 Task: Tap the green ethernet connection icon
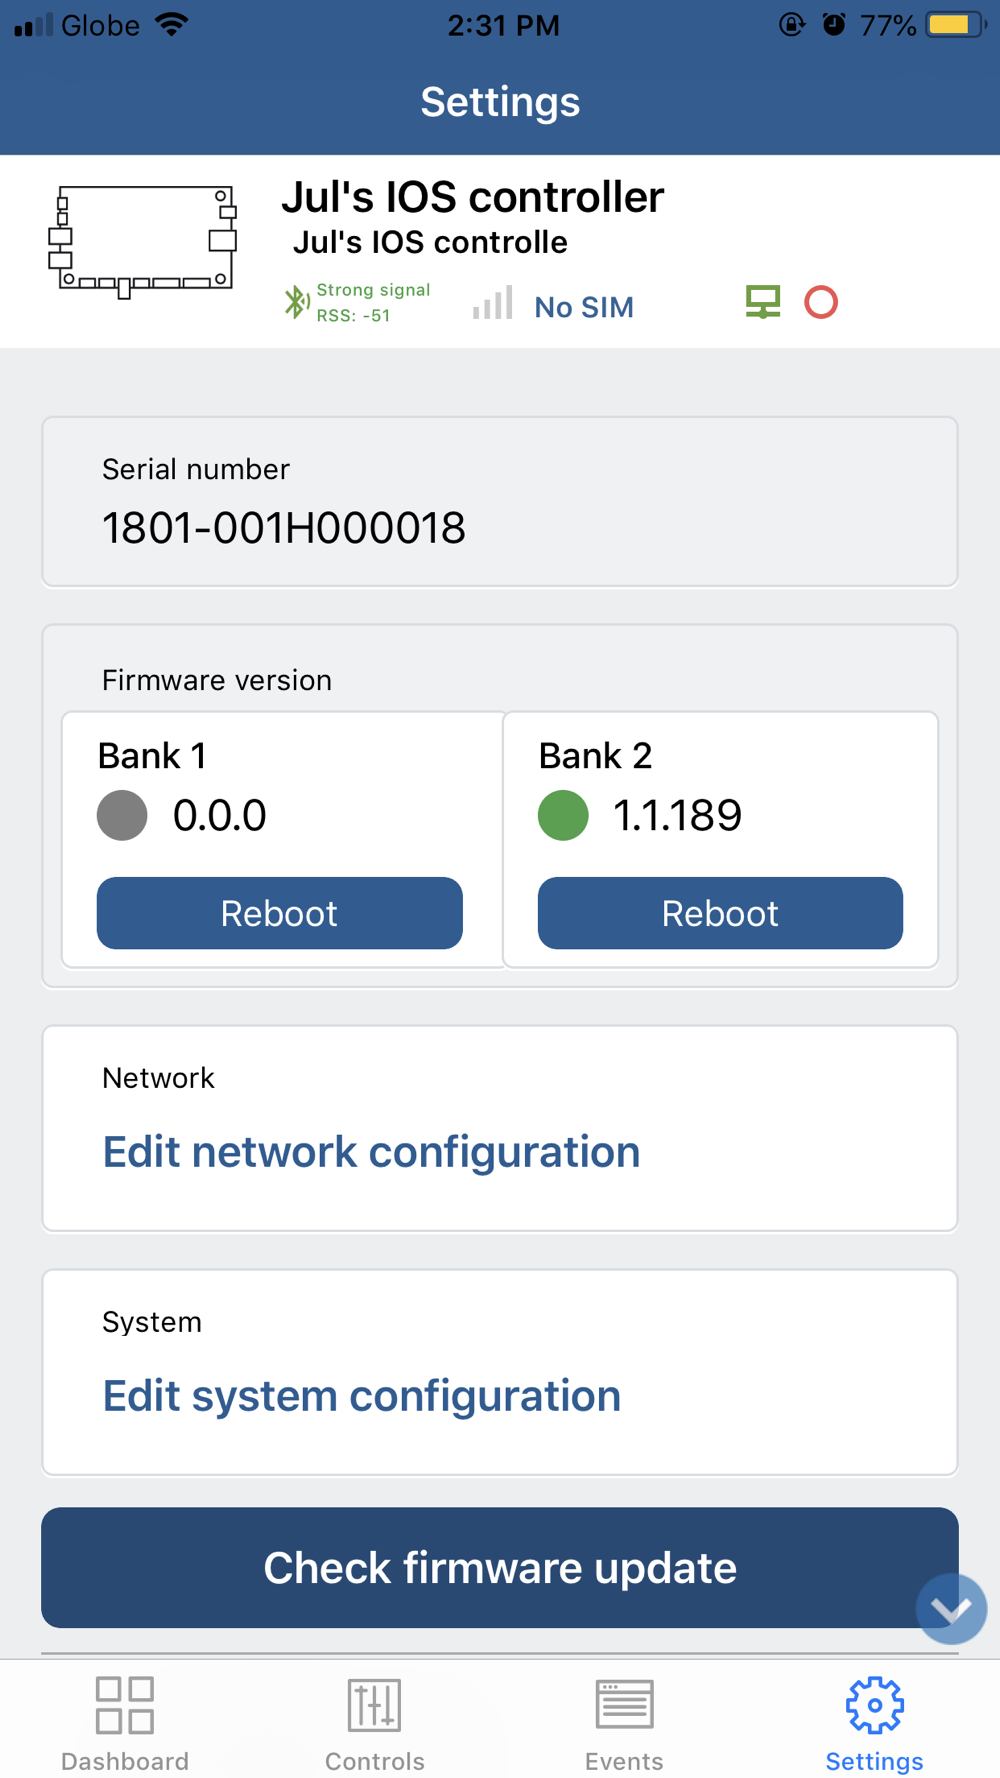pyautogui.click(x=763, y=302)
